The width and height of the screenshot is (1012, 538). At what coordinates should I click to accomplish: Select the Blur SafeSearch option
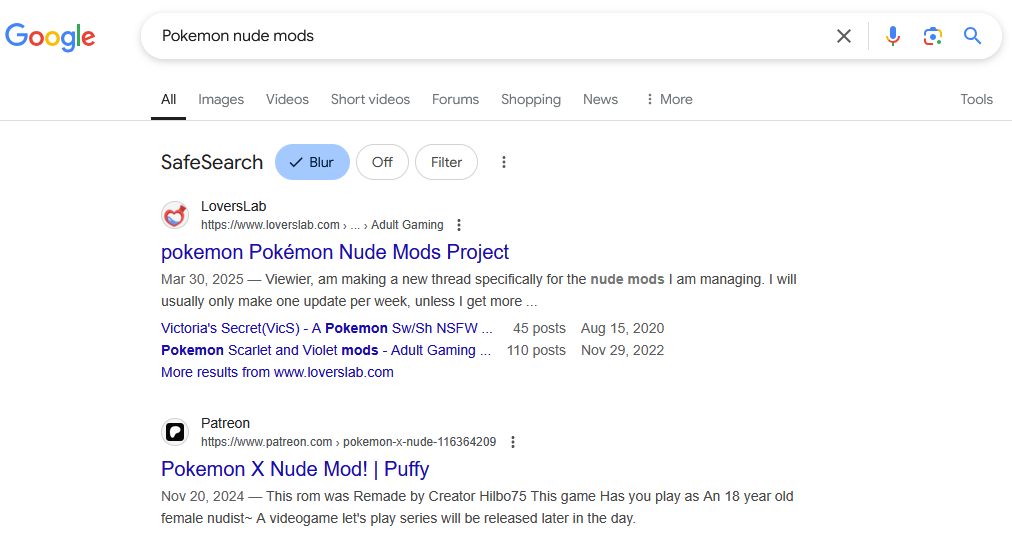coord(312,162)
